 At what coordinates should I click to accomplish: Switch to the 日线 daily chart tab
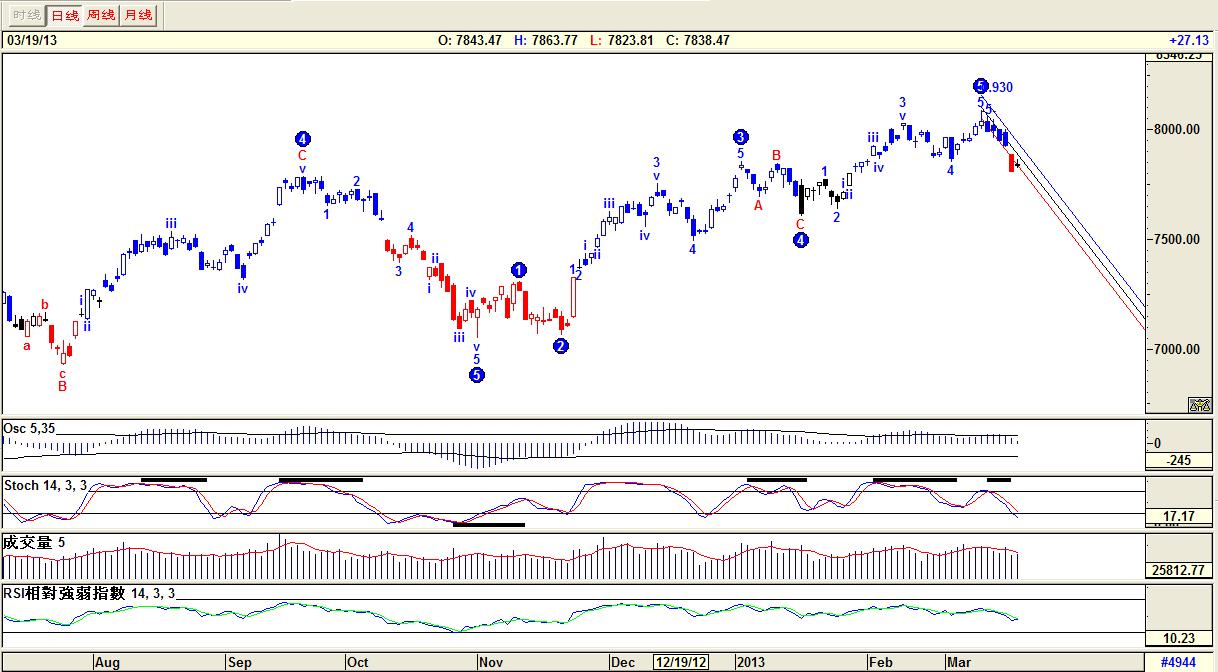[64, 15]
